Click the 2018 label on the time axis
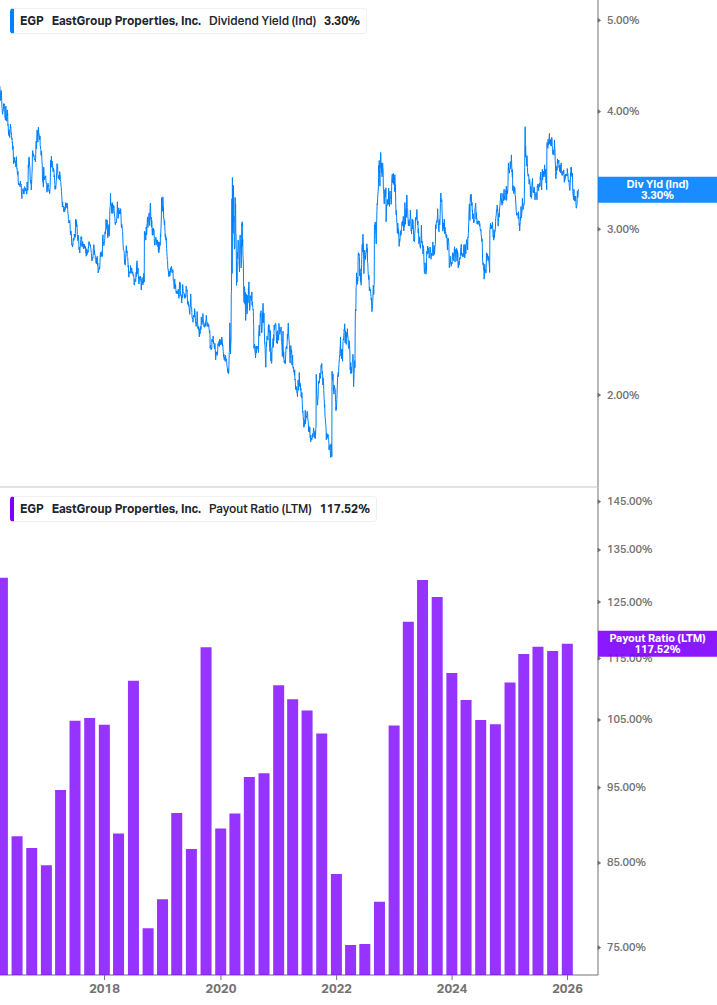 [x=104, y=989]
